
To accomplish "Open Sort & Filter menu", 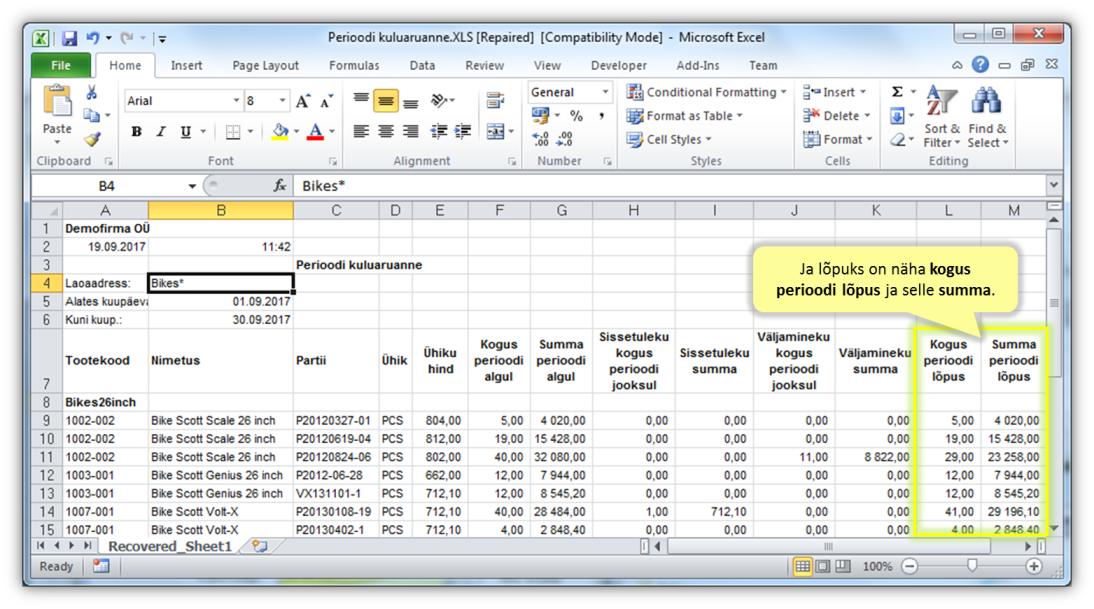I will tap(942, 116).
